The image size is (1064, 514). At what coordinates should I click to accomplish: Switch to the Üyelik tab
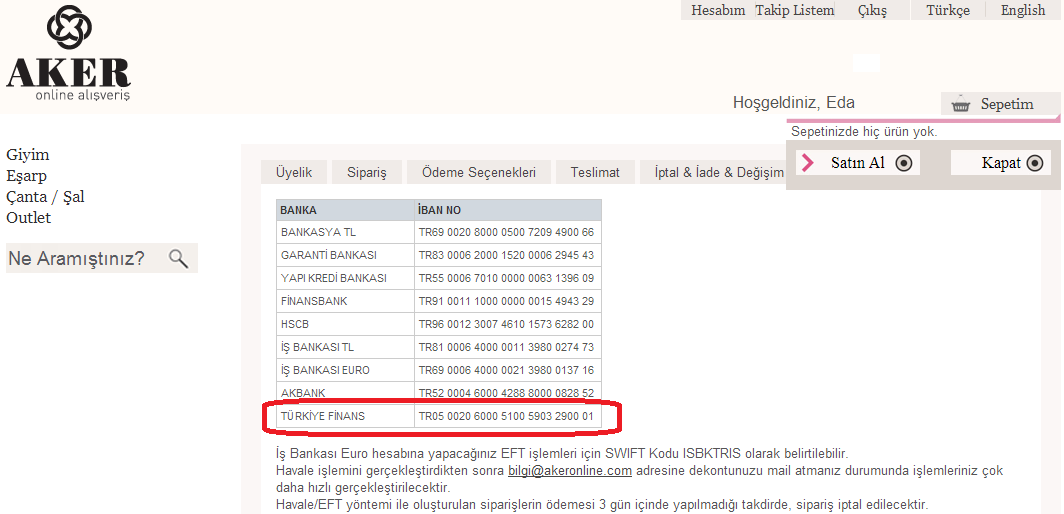click(294, 172)
